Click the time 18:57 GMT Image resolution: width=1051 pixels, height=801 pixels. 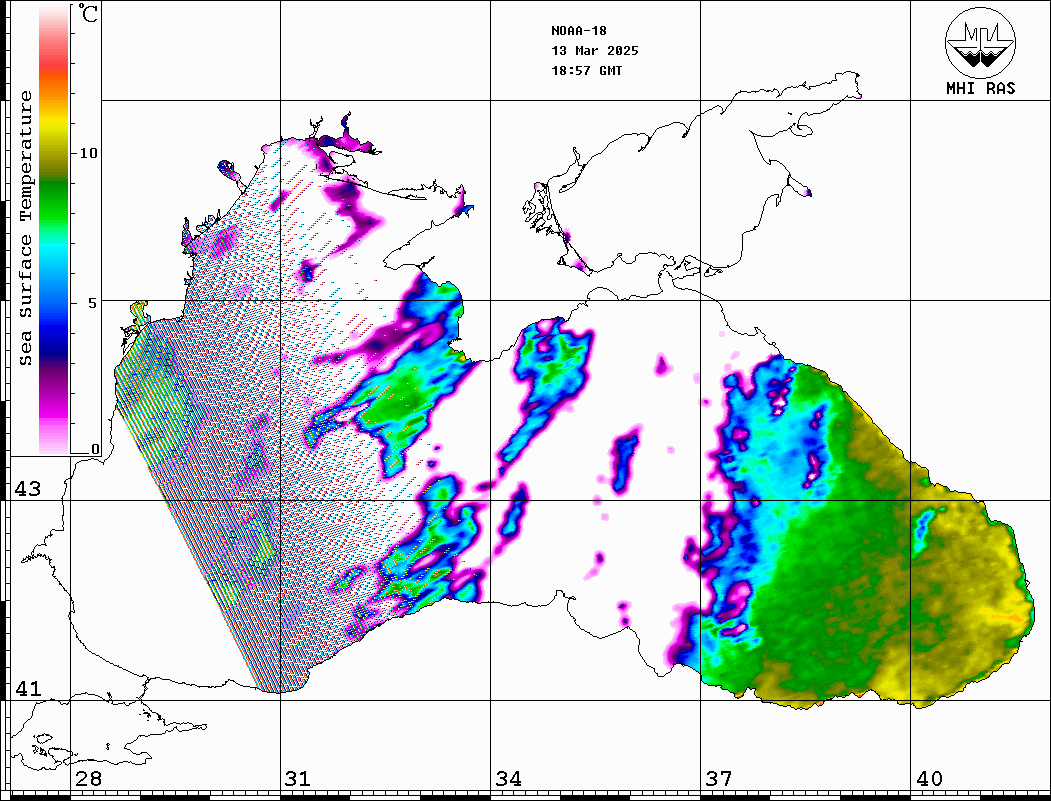pos(586,71)
